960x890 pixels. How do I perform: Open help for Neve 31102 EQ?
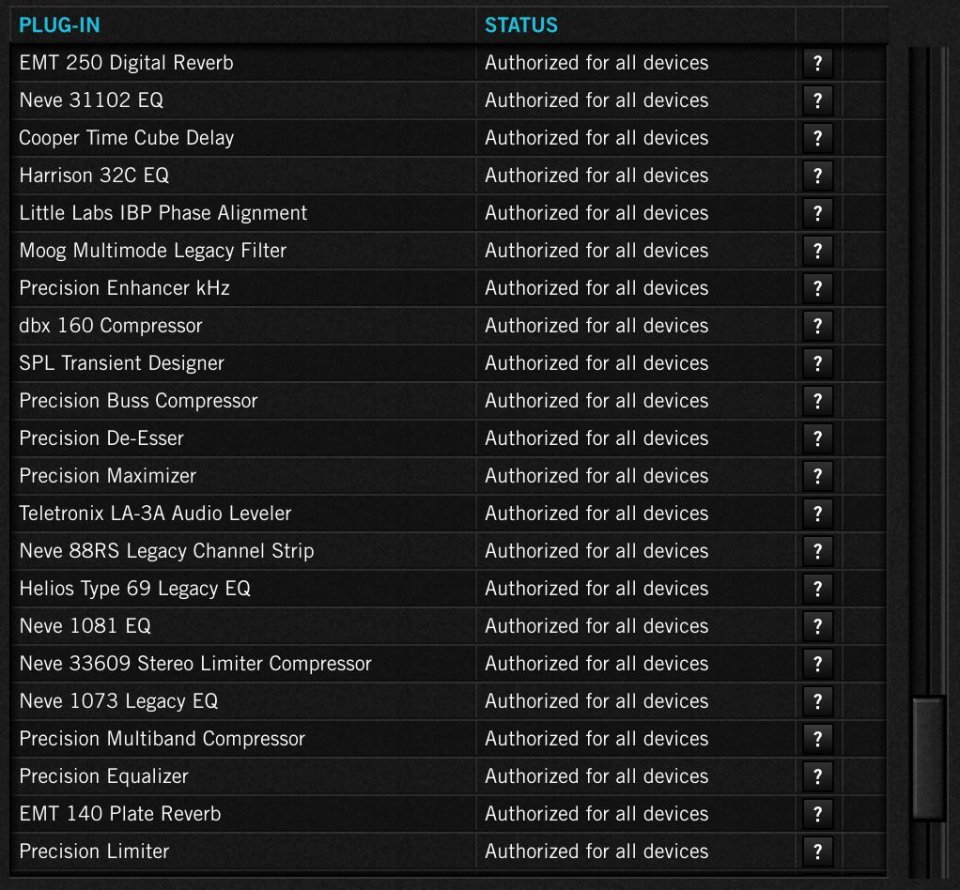pos(817,100)
